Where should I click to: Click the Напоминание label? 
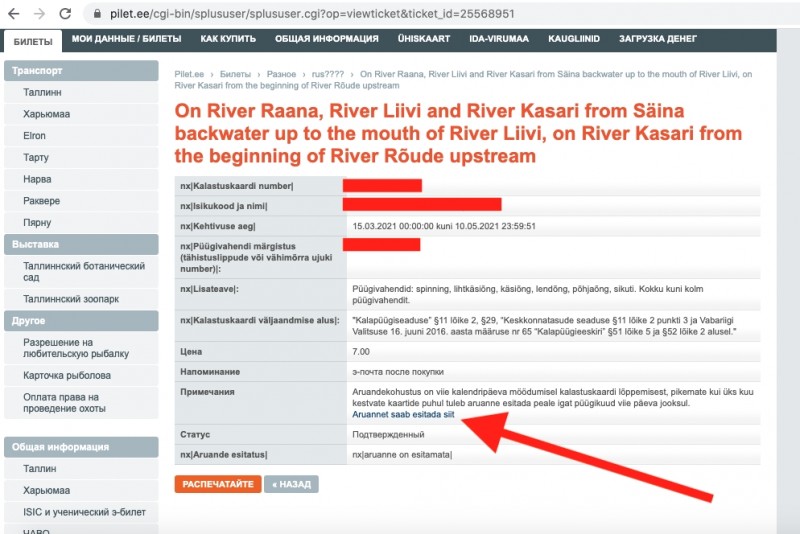[210, 372]
